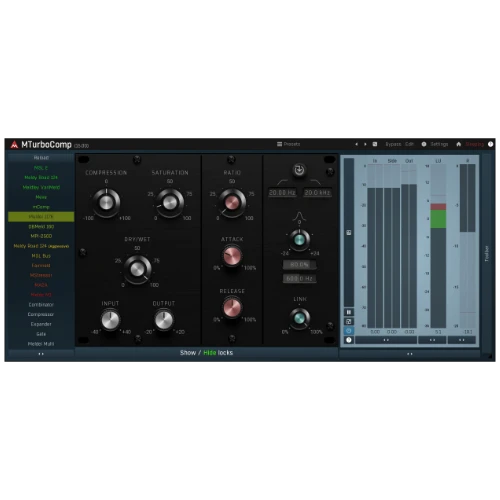Image resolution: width=500 pixels, height=500 pixels.
Task: Click the question mark help icon in the title bar
Action: pos(490,144)
